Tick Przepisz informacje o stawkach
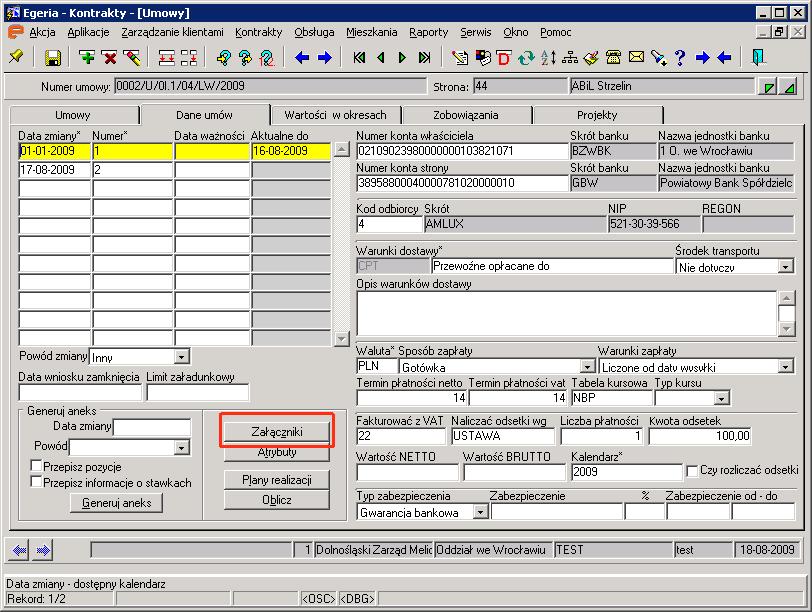 click(x=36, y=482)
